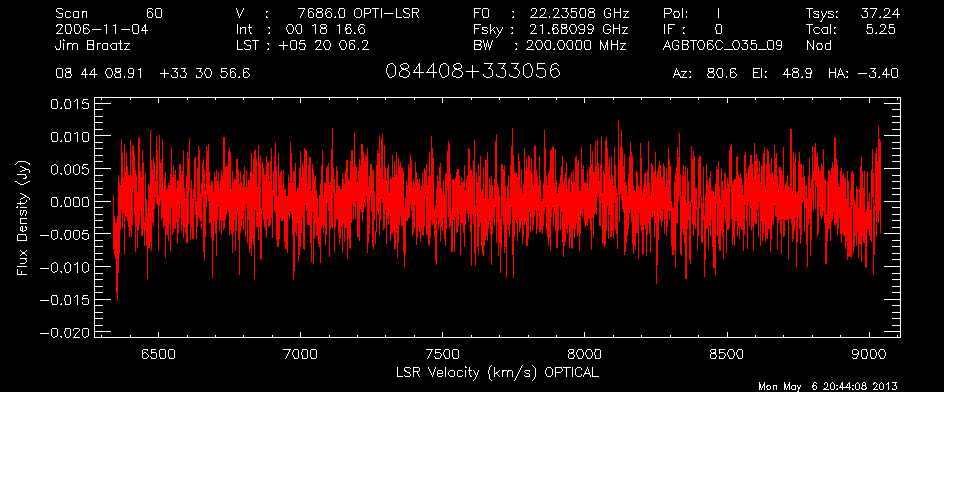Click the elevation value 48.9
Image resolution: width=962 pixels, height=490 pixels.
tap(798, 74)
